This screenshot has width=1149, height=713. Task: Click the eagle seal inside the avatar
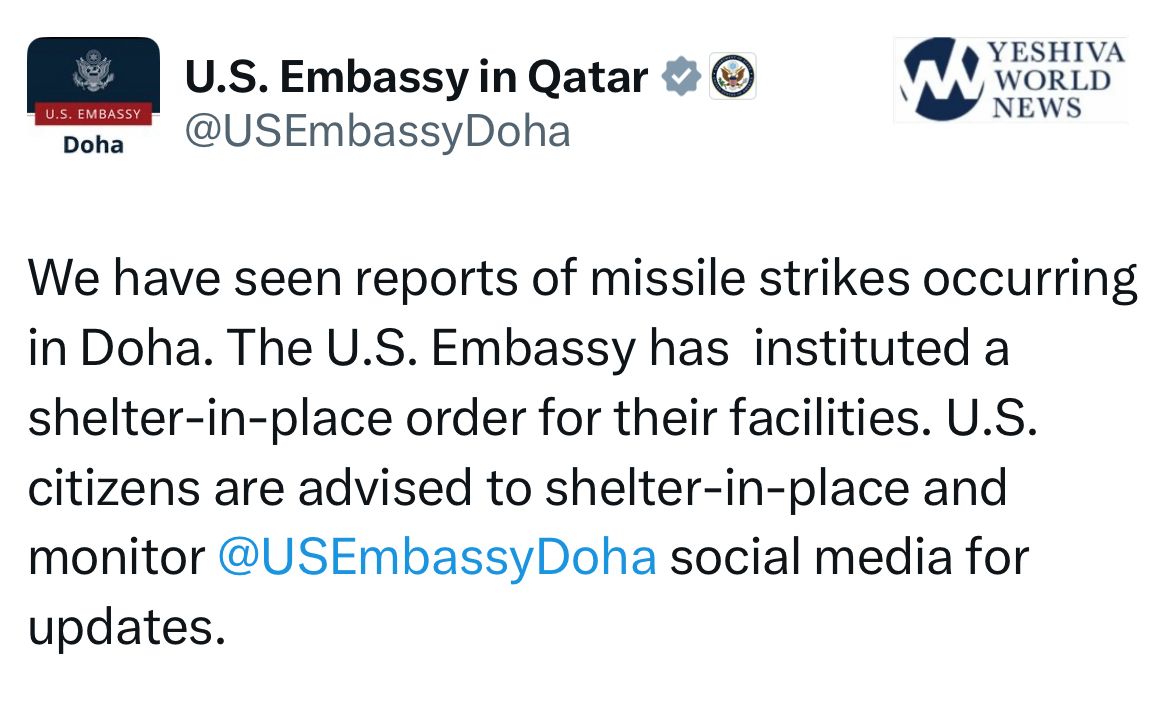pos(92,73)
